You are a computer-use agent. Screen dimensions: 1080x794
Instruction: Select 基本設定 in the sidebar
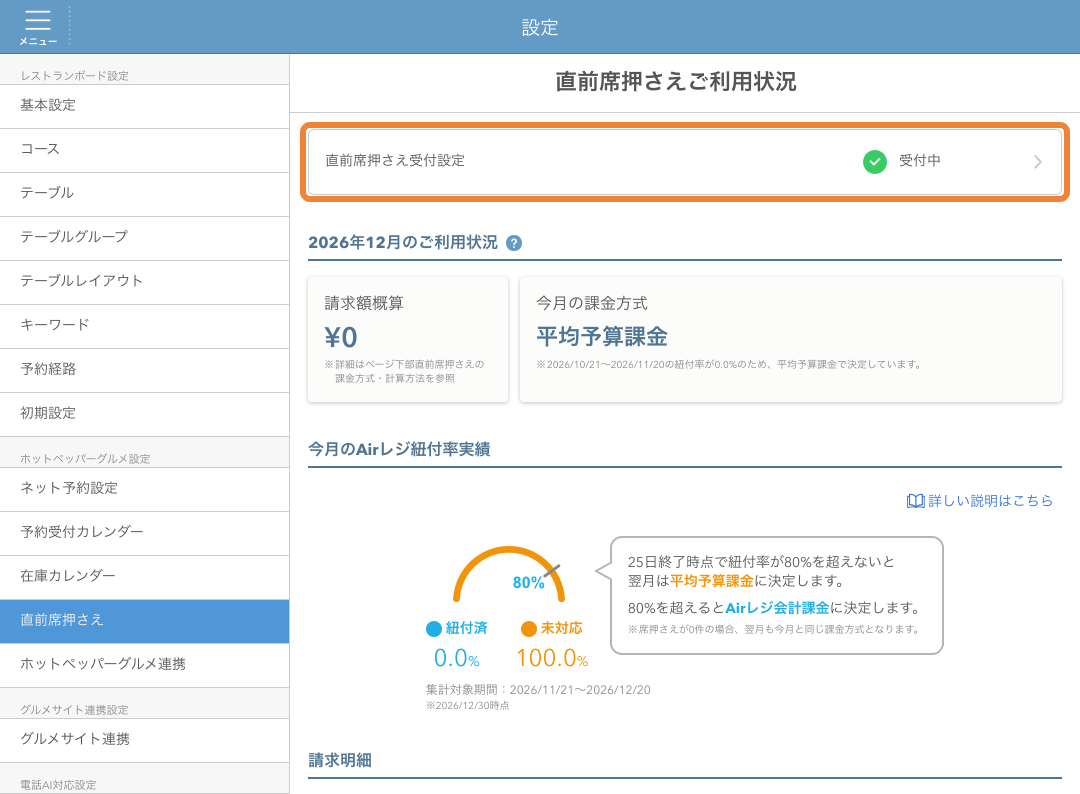pyautogui.click(x=145, y=106)
